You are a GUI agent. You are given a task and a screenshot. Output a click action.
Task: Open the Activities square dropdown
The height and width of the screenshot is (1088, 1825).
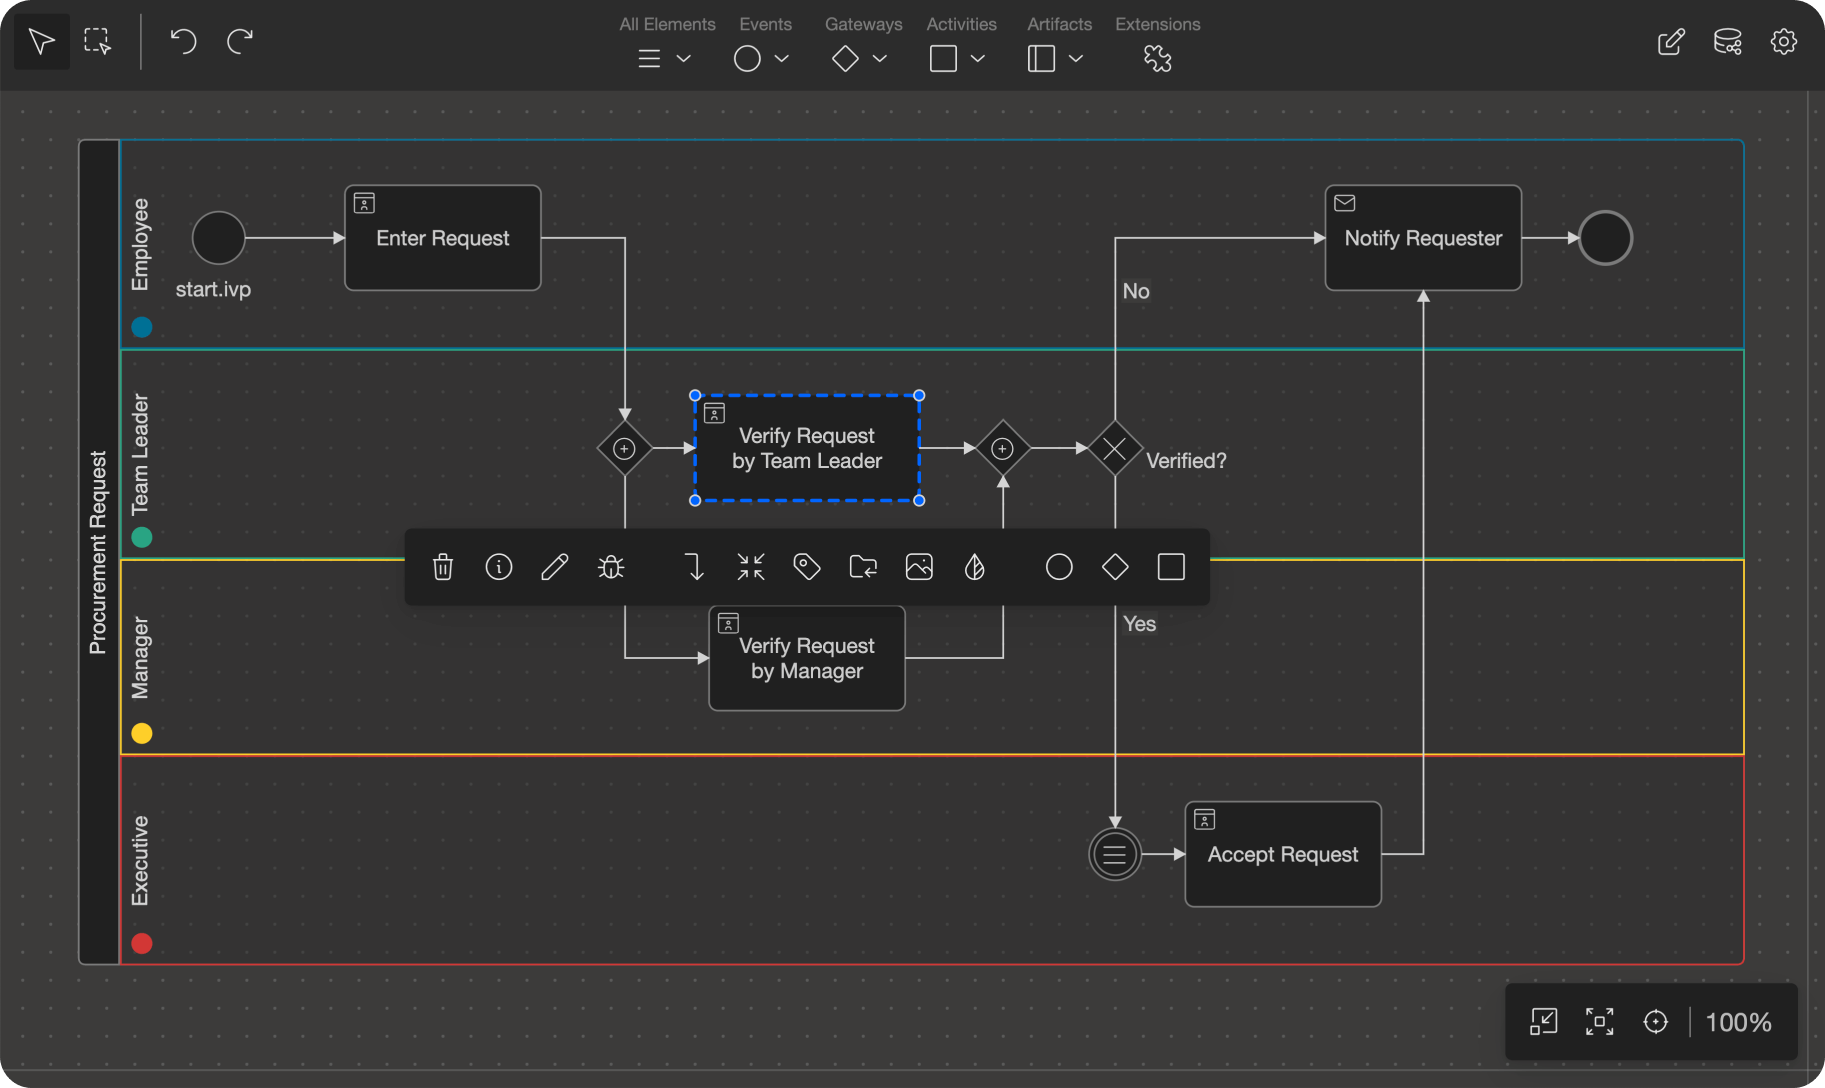click(958, 59)
